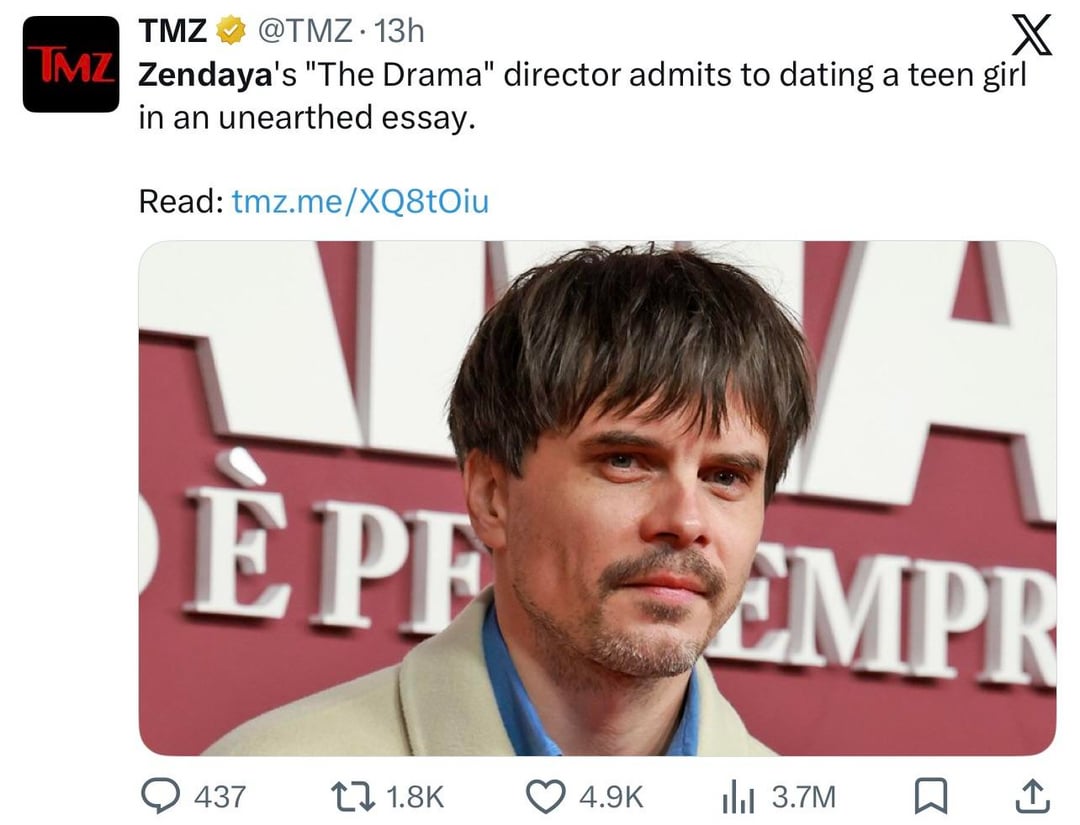1080x825 pixels.
Task: Click the TMZ display name
Action: [x=172, y=32]
